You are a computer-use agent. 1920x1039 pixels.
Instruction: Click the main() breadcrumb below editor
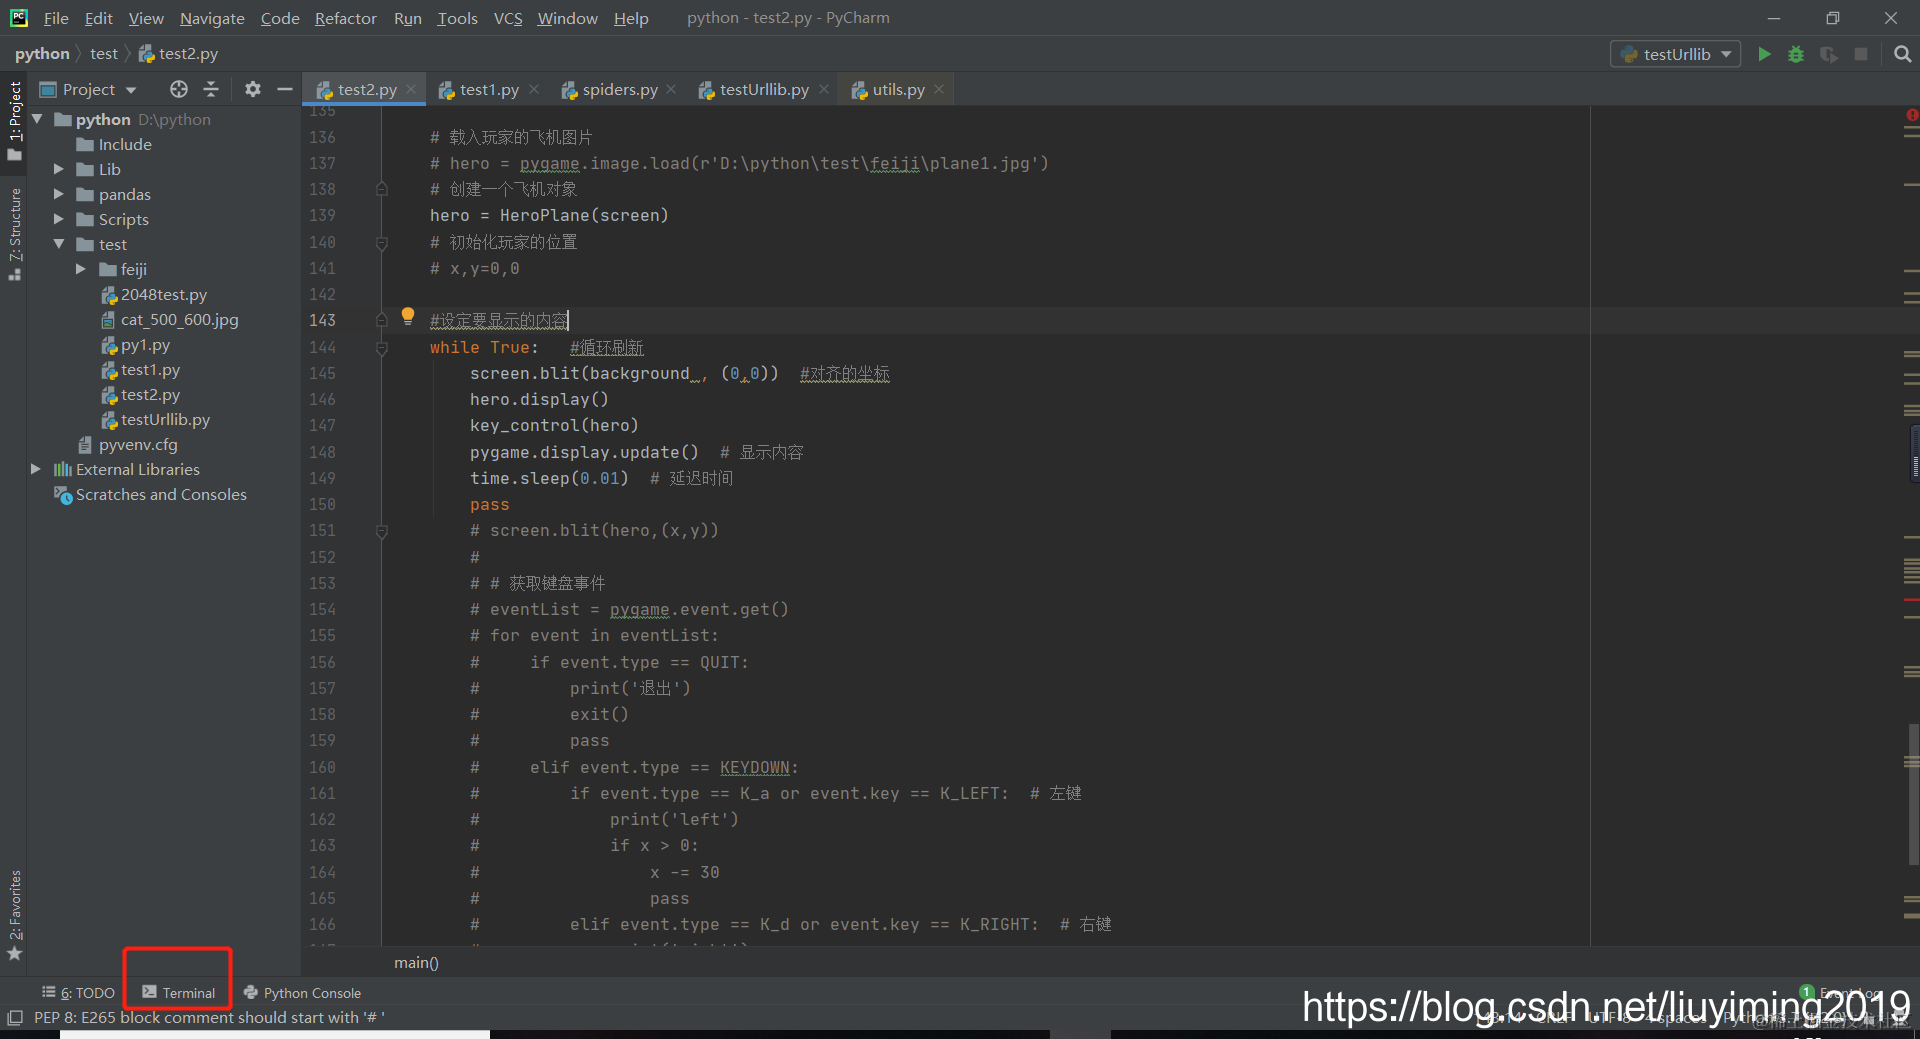click(x=416, y=963)
